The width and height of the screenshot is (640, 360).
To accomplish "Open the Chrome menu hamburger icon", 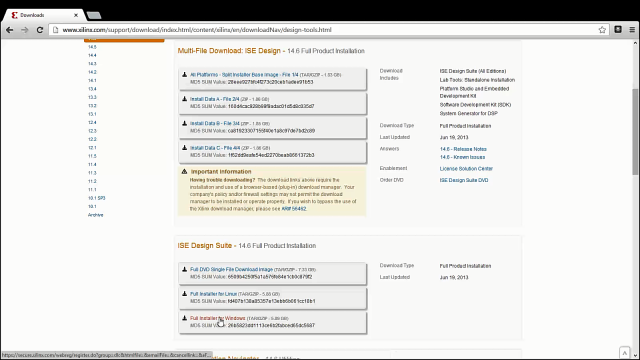I will tap(632, 29).
